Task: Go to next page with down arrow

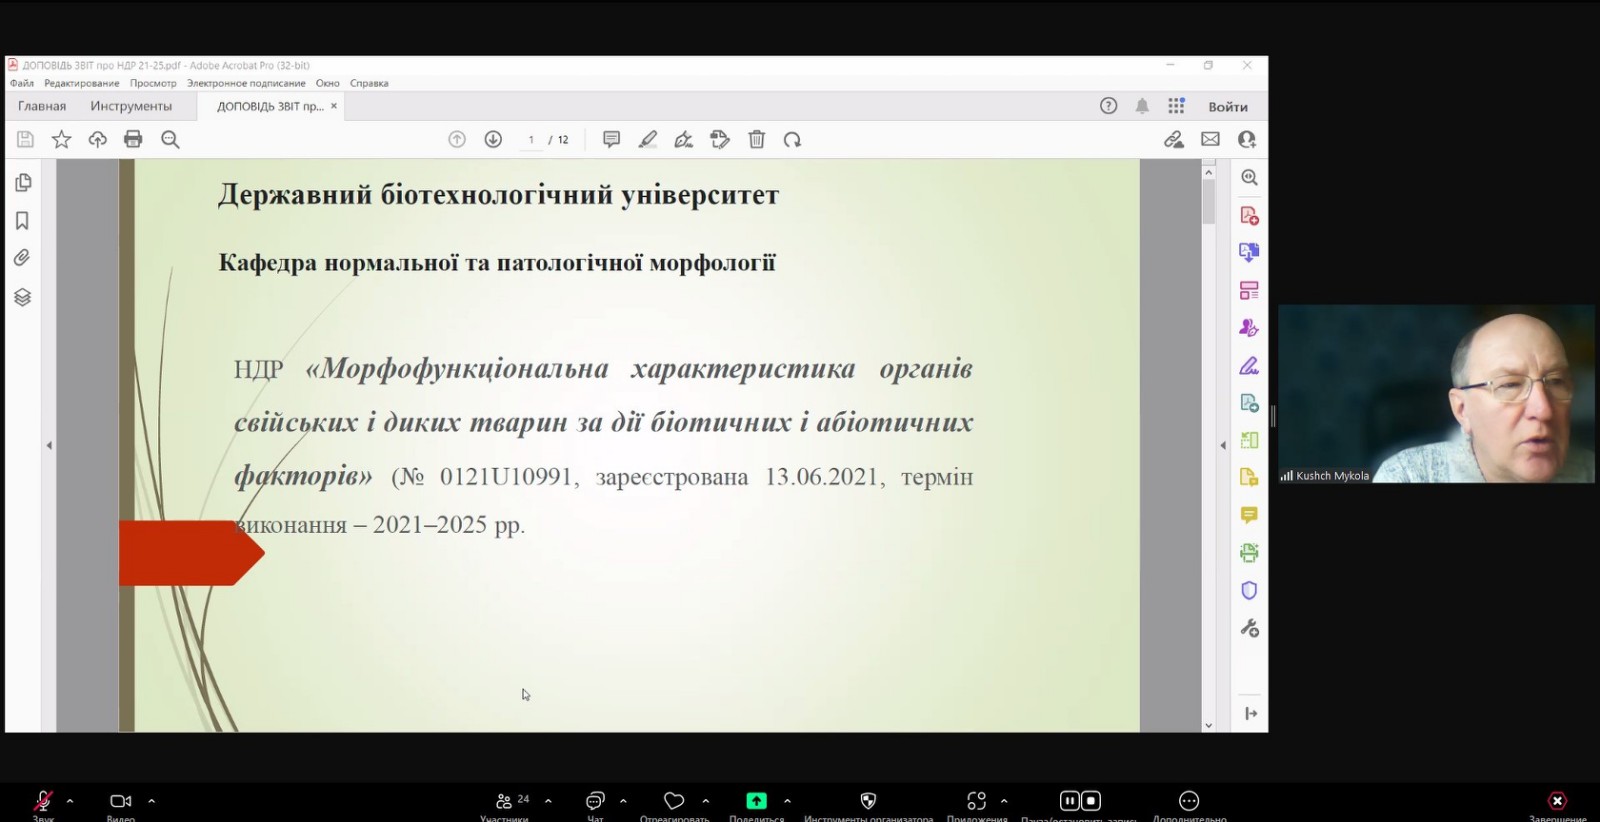Action: coord(493,140)
